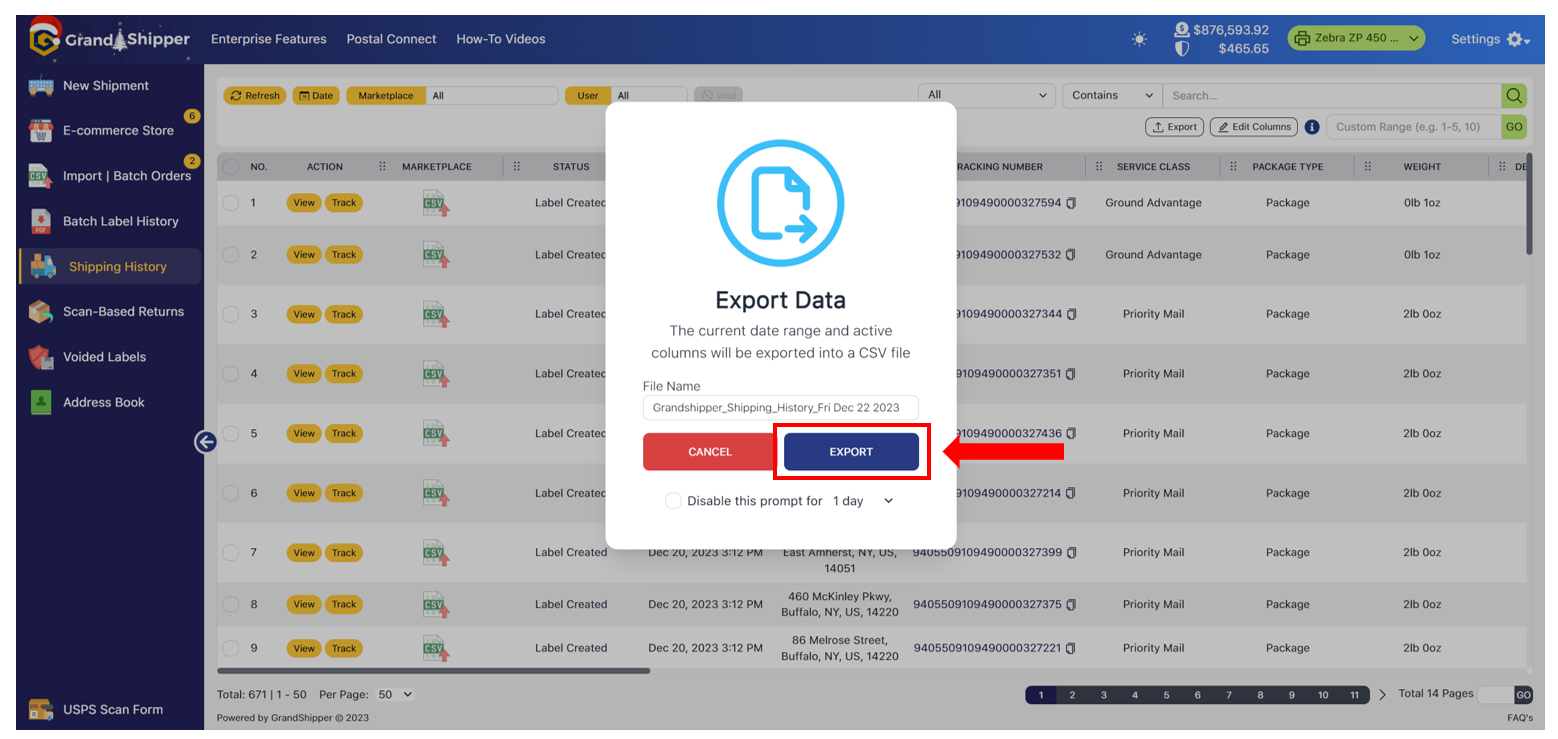Click the horizontal table scrollbar
Screen dimensions: 1558x739
(x=434, y=671)
